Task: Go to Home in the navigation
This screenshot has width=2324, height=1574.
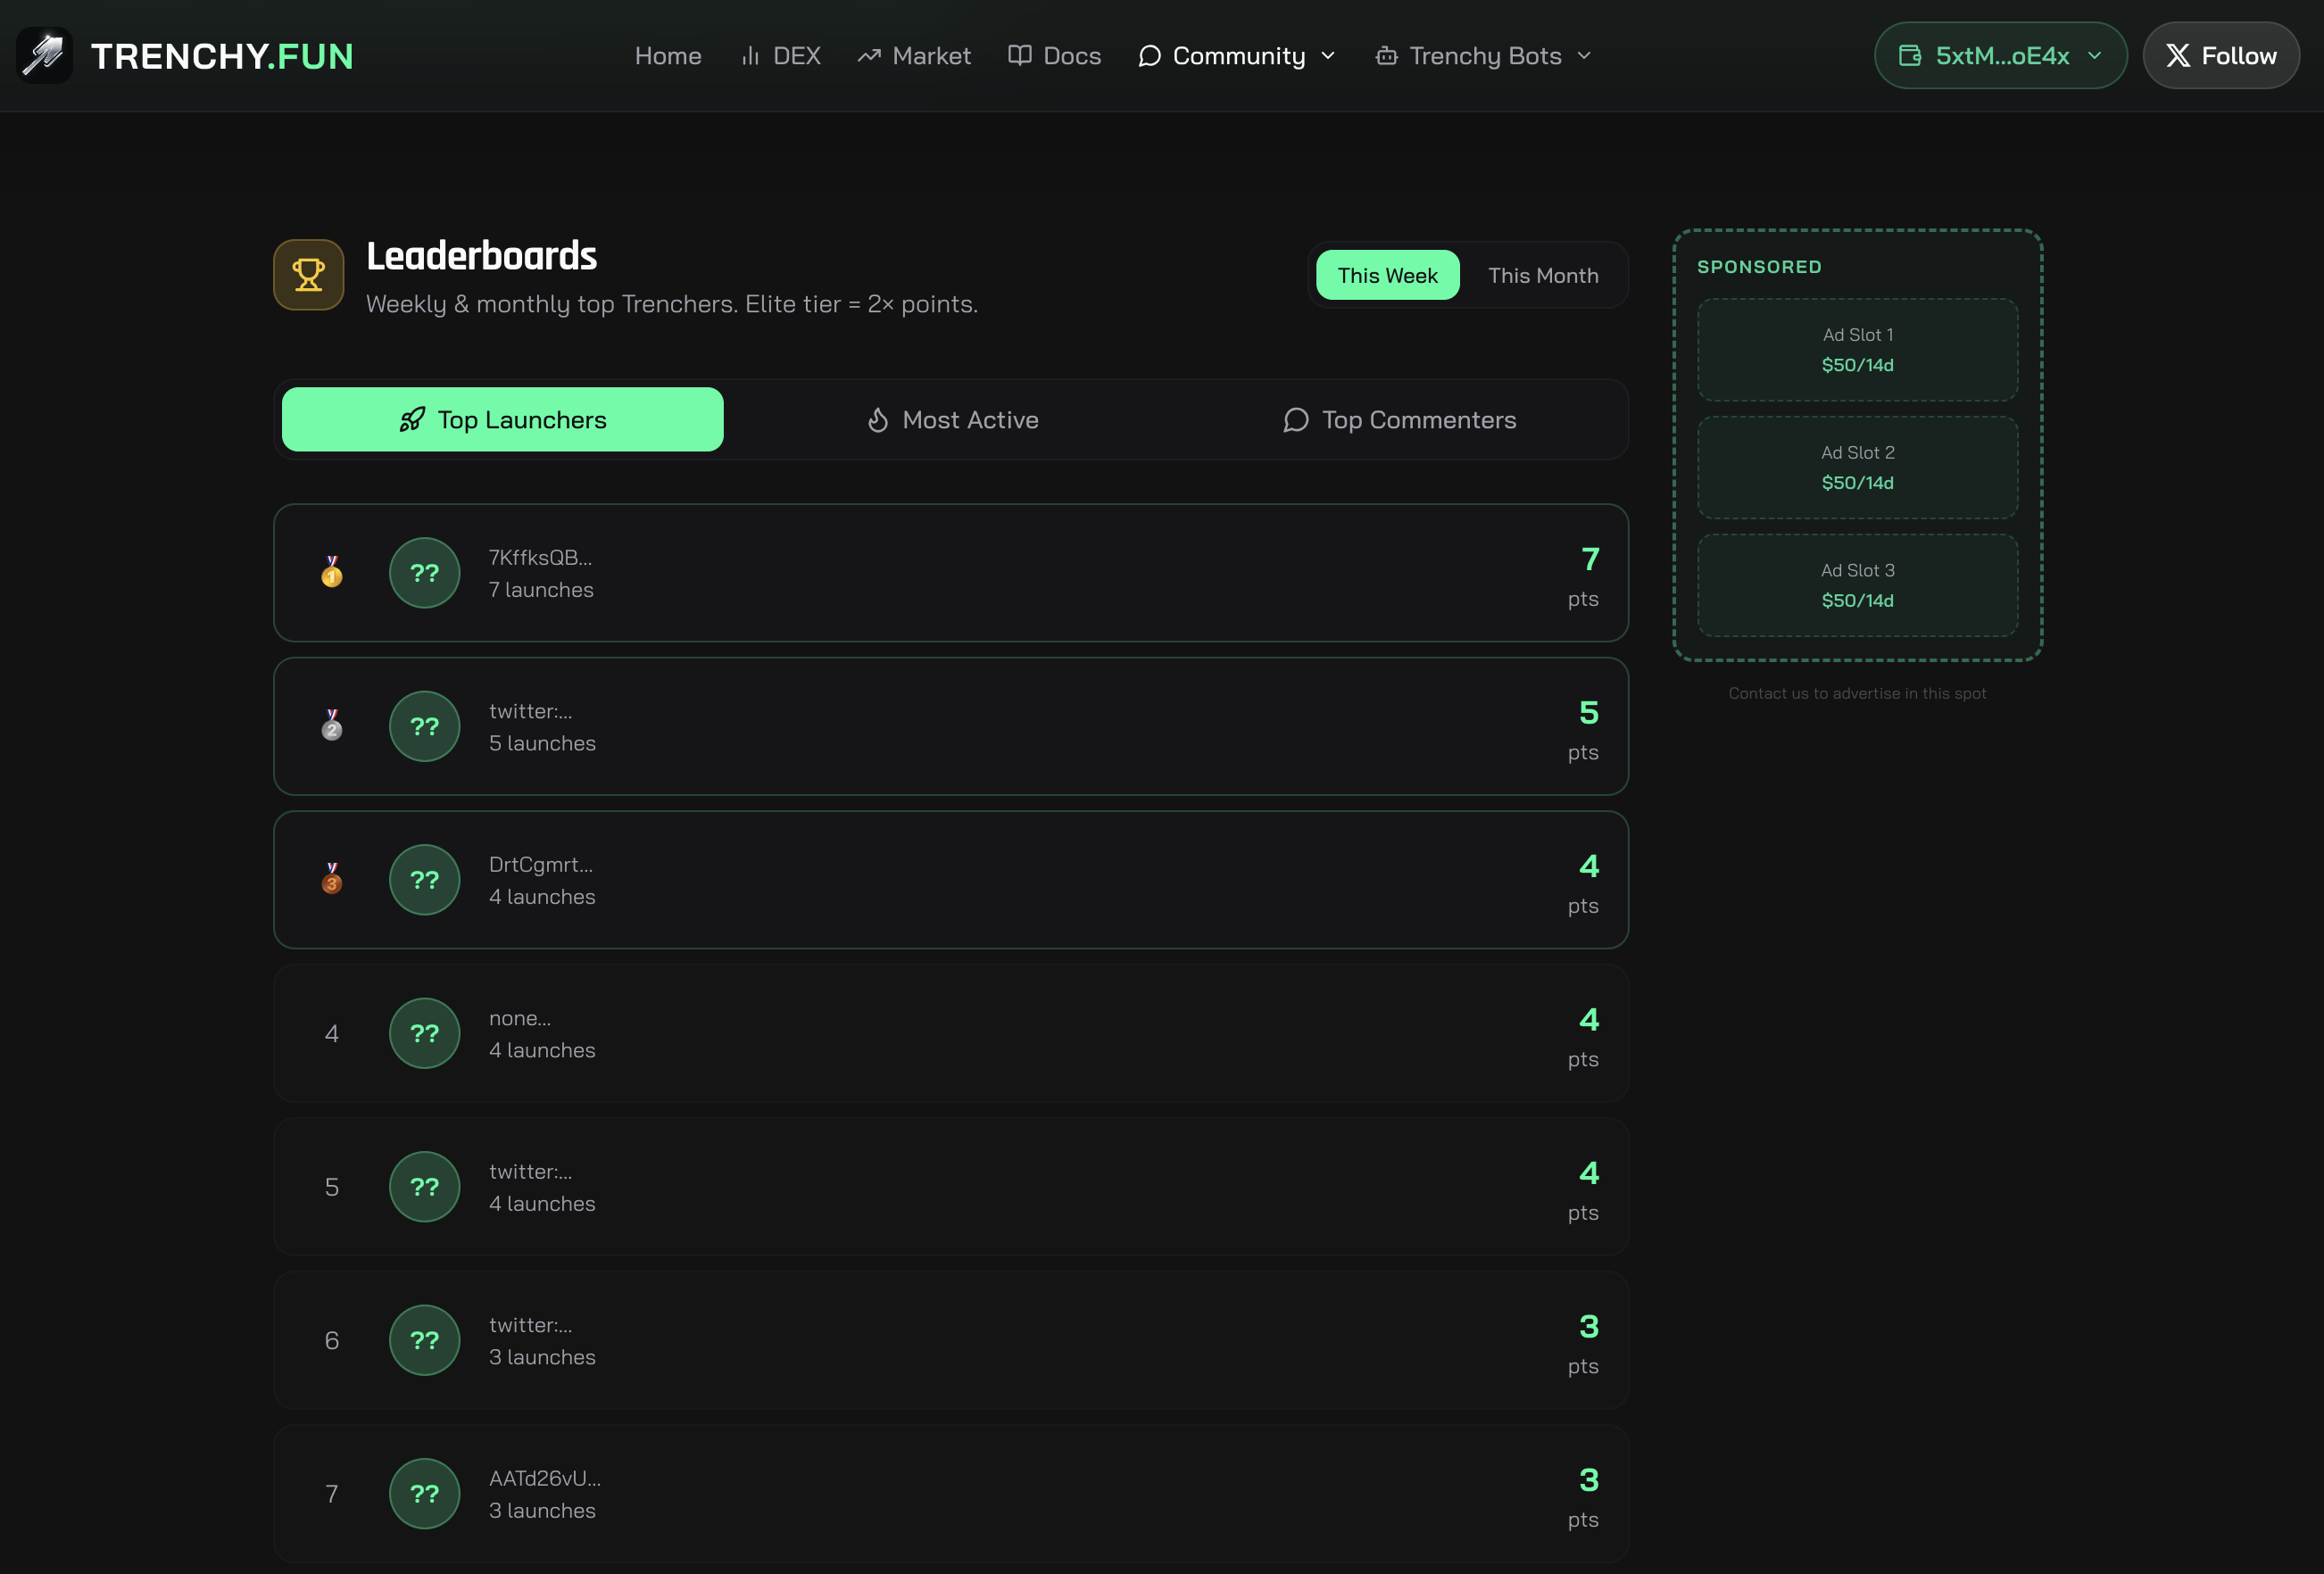Action: click(x=668, y=56)
